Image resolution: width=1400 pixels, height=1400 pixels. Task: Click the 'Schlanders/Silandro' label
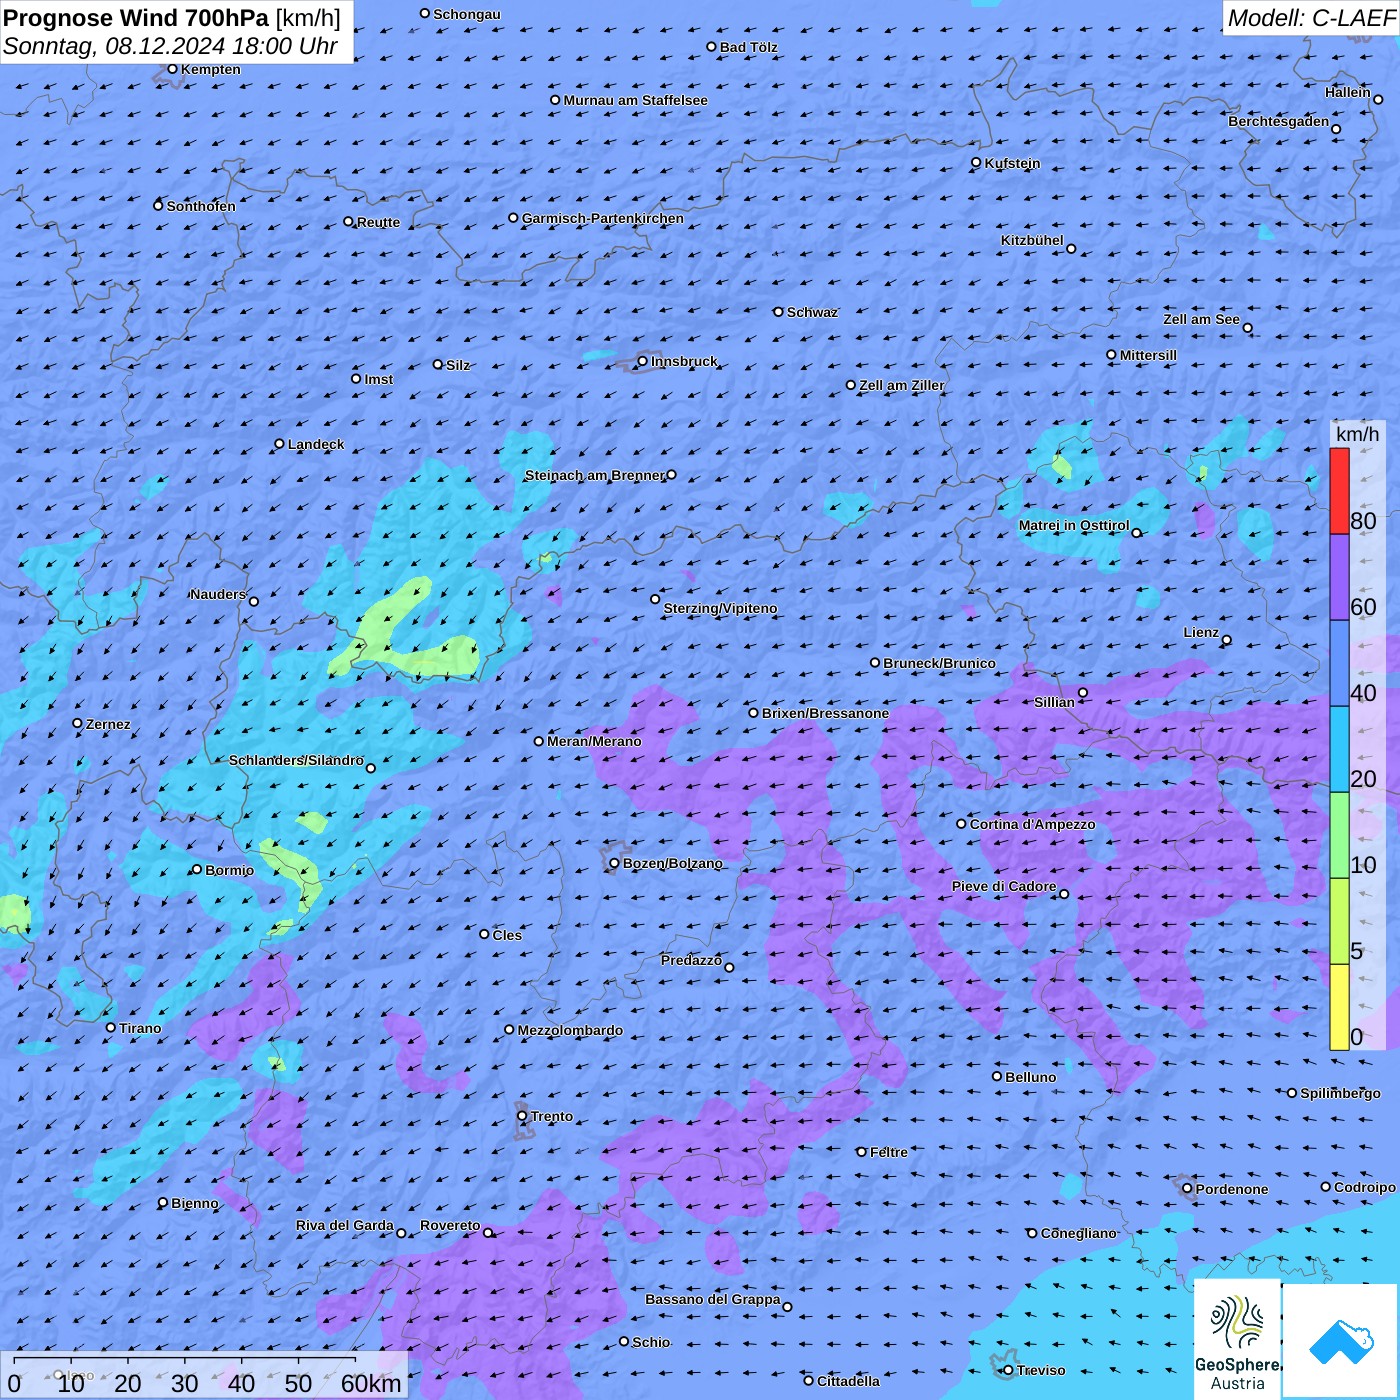[296, 760]
